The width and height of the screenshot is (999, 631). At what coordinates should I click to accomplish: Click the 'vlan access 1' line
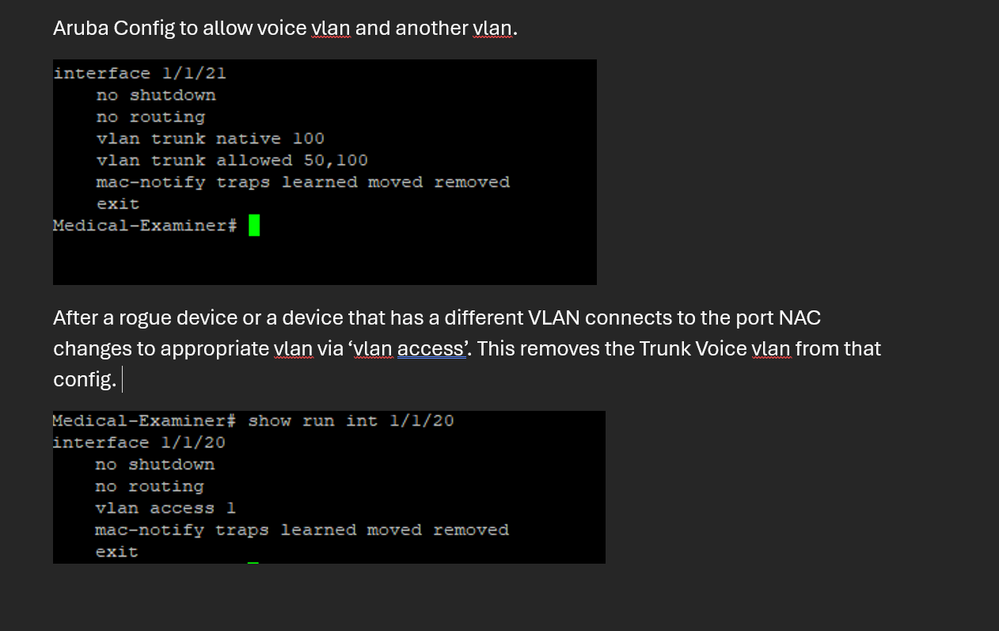pyautogui.click(x=165, y=508)
